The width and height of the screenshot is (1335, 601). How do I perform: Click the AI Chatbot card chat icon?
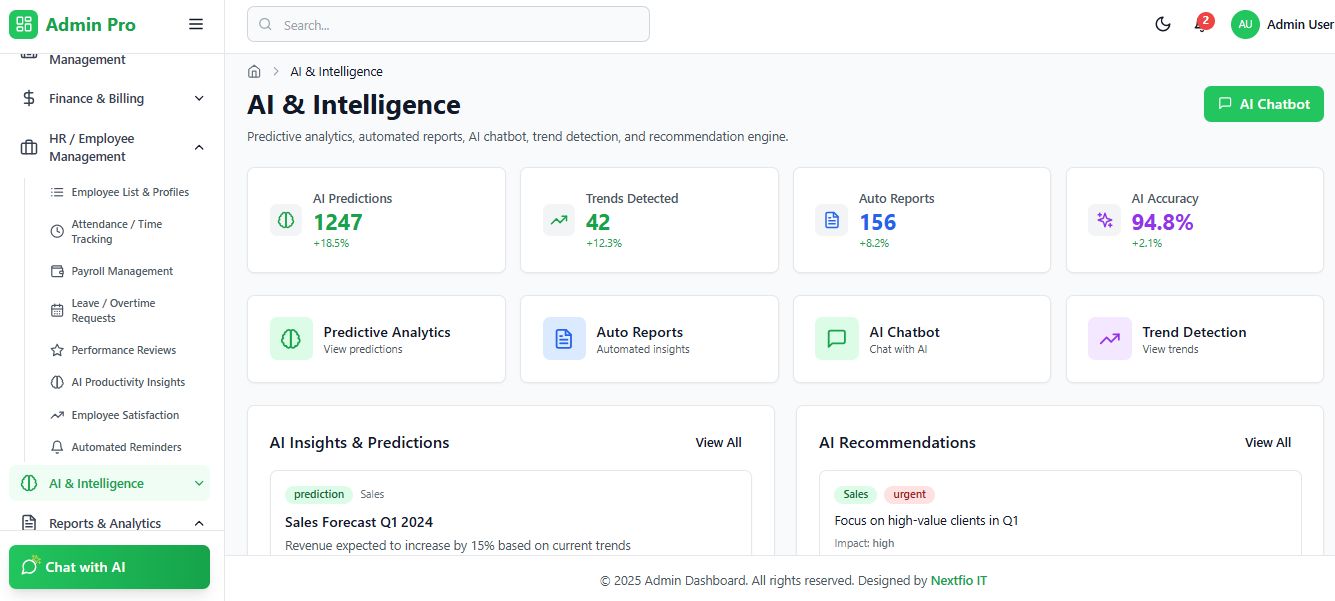click(x=837, y=339)
